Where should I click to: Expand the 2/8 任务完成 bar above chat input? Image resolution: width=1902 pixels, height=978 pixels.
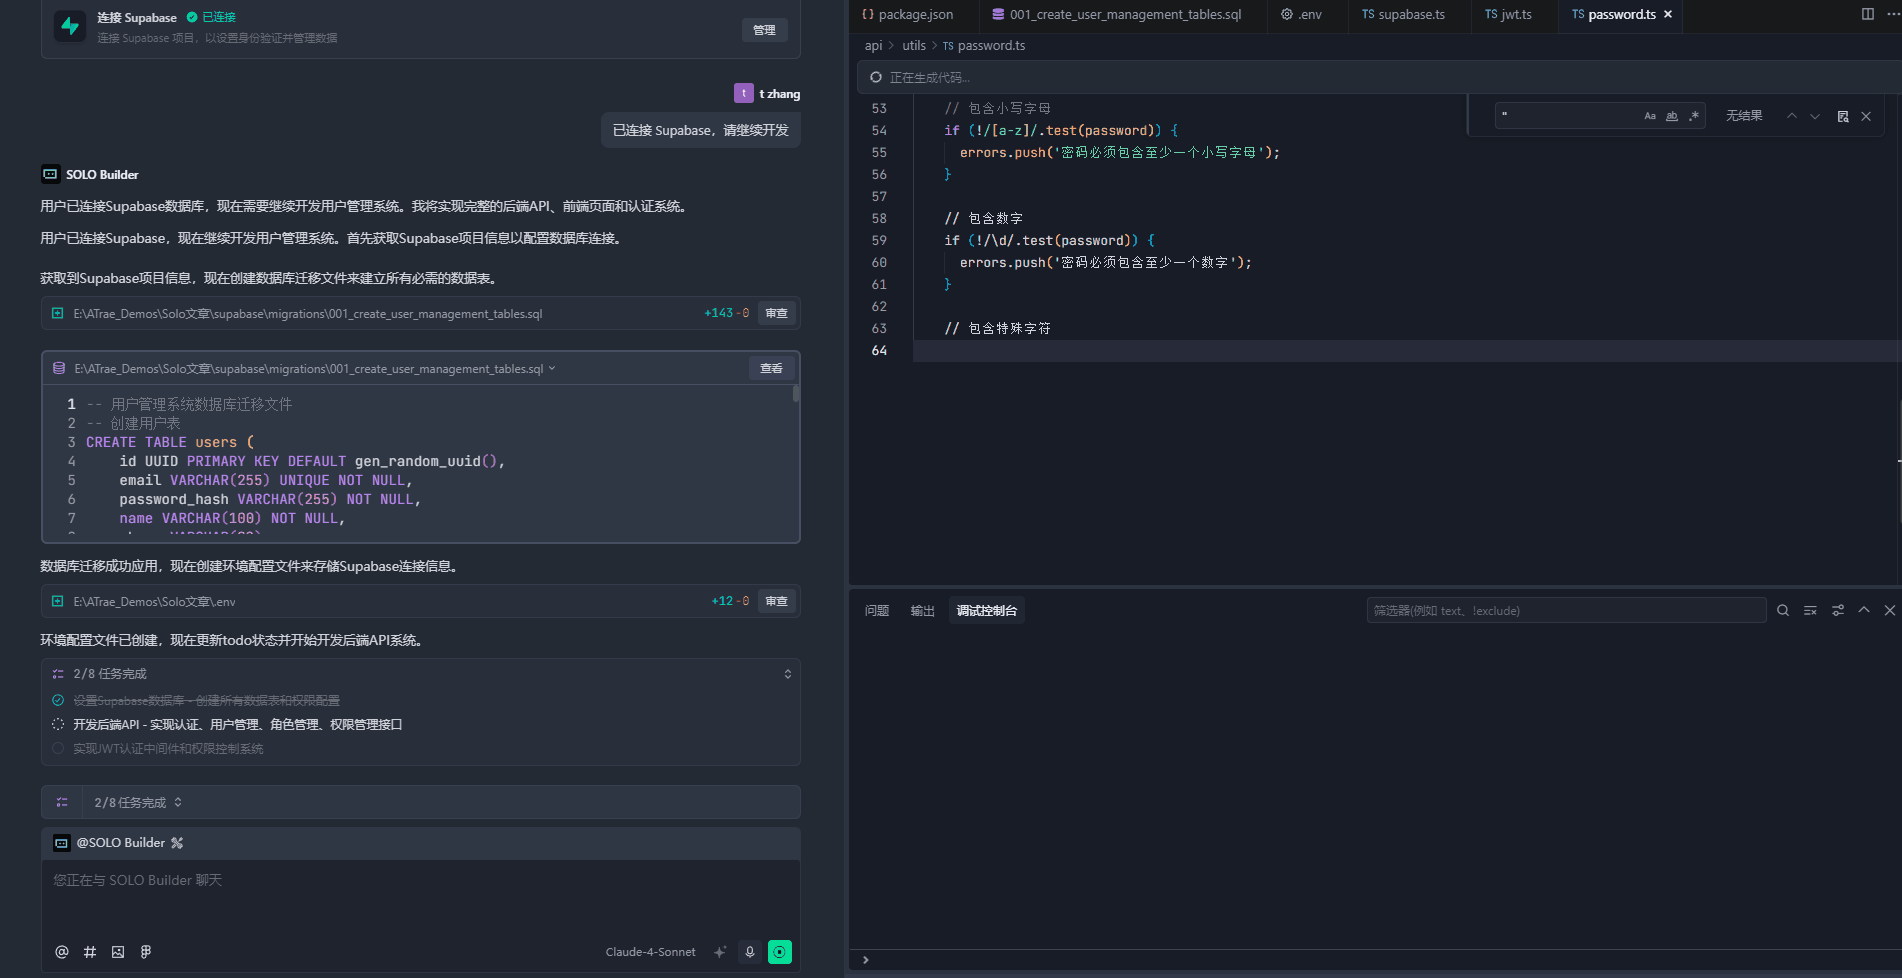178,802
